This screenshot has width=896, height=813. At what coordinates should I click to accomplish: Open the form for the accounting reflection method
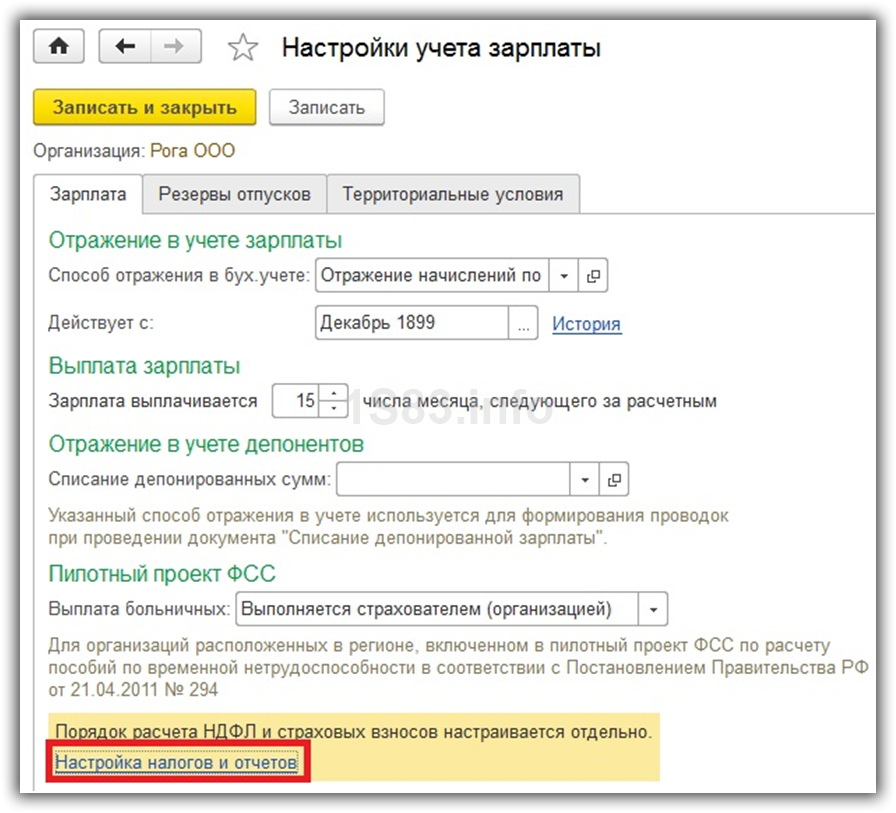pos(594,276)
